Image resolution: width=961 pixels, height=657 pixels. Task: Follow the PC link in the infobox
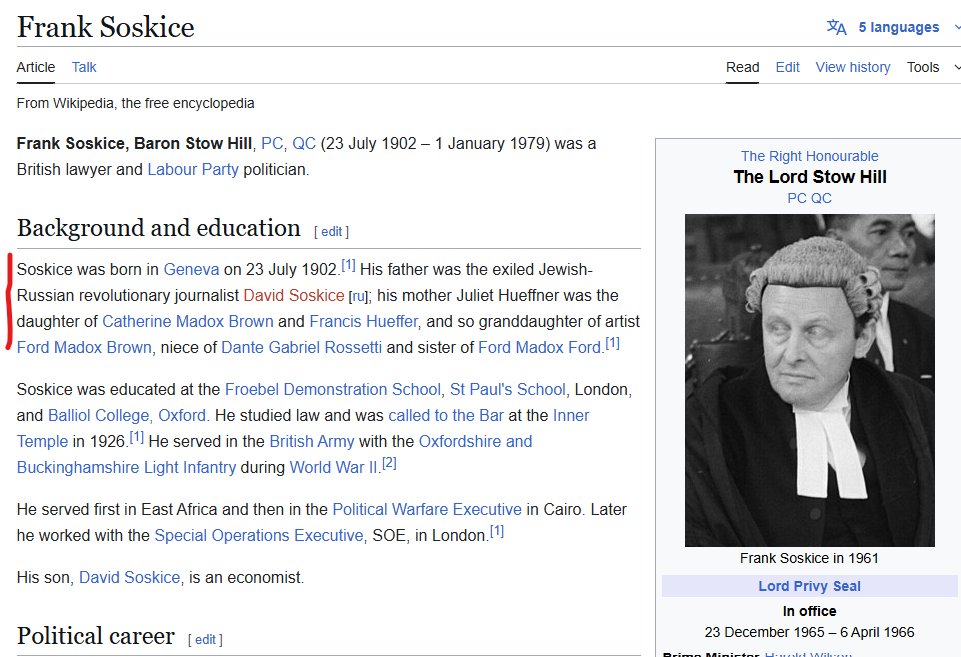(797, 199)
